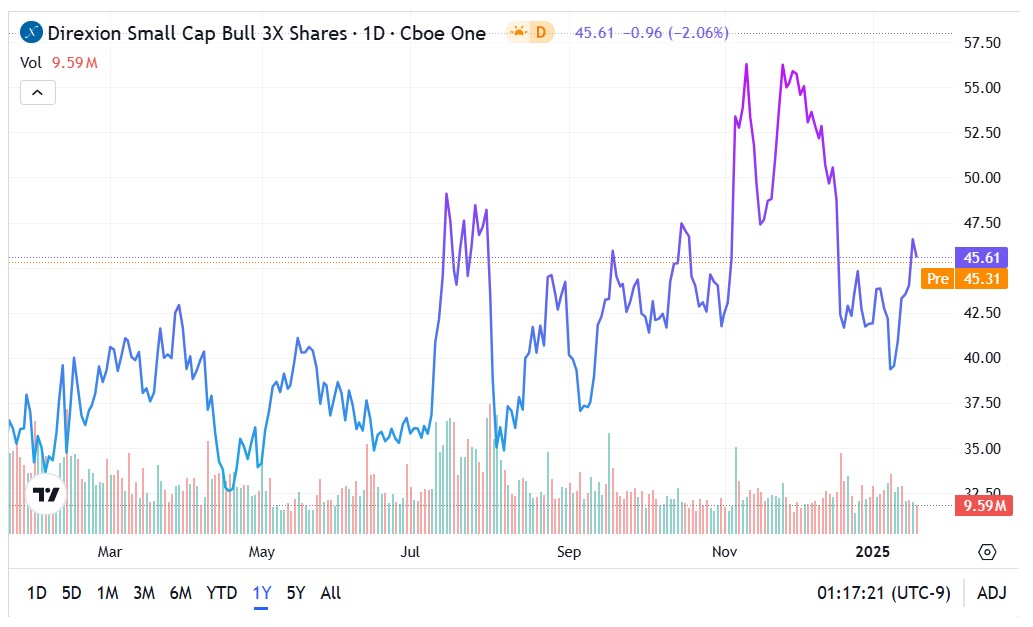Open the timezone menu at 01:17:21 (UTC-9)

coord(884,593)
